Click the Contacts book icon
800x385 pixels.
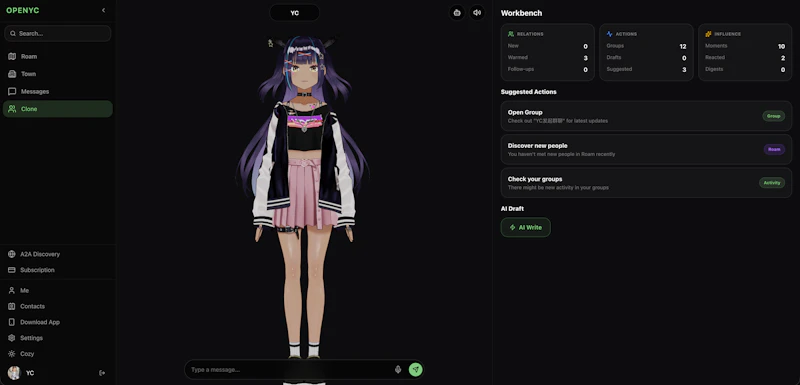coord(12,306)
